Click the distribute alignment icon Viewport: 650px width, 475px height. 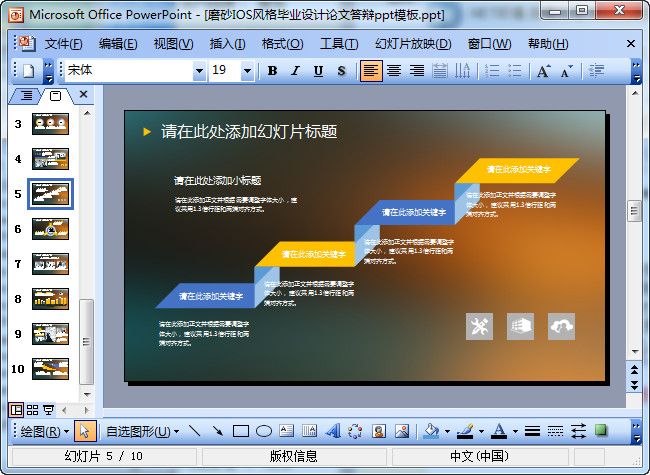pyautogui.click(x=439, y=71)
